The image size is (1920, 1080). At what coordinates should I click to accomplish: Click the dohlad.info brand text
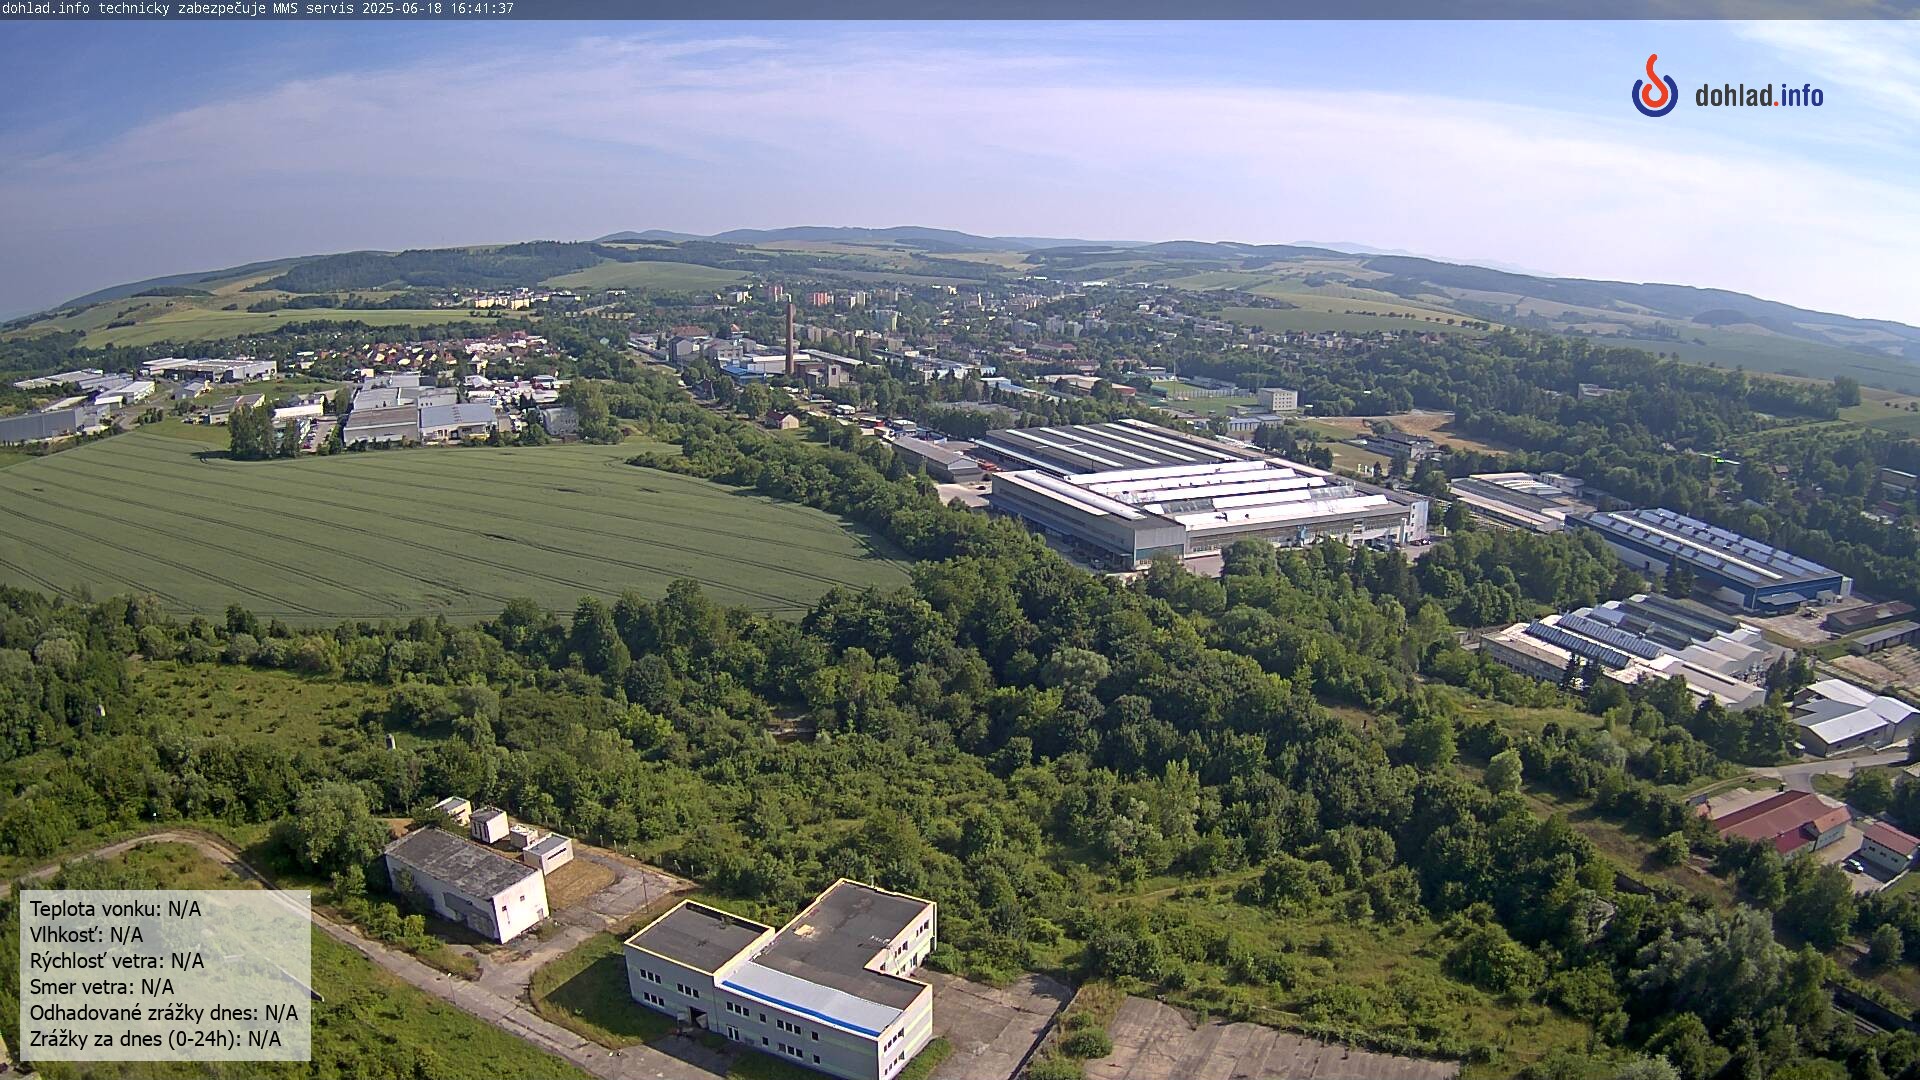(x=1759, y=96)
